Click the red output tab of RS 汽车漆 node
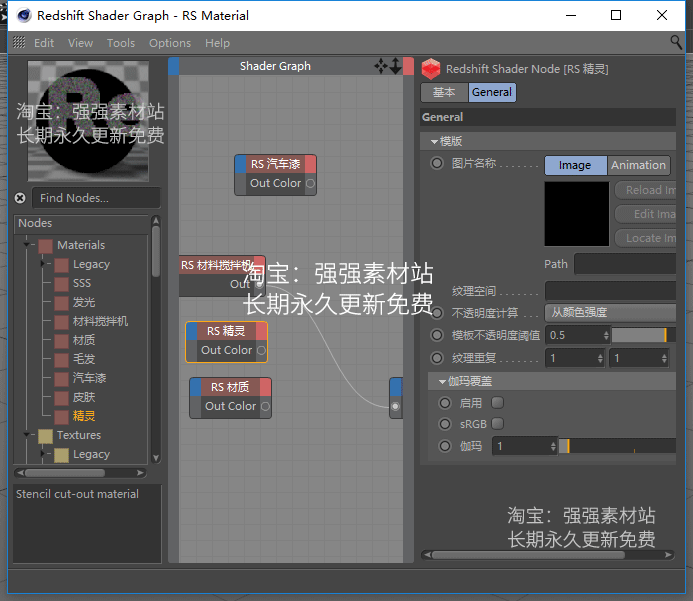 311,164
